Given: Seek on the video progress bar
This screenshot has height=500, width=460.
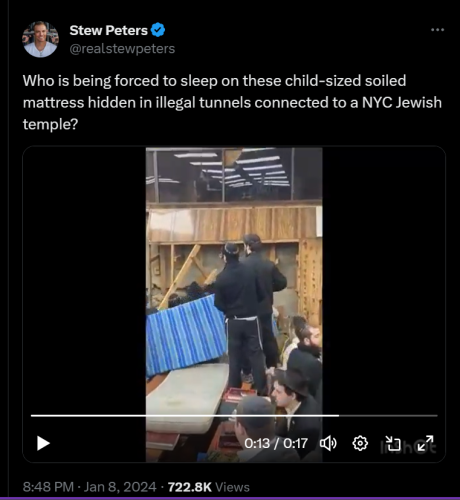Looking at the screenshot, I should tap(234, 416).
